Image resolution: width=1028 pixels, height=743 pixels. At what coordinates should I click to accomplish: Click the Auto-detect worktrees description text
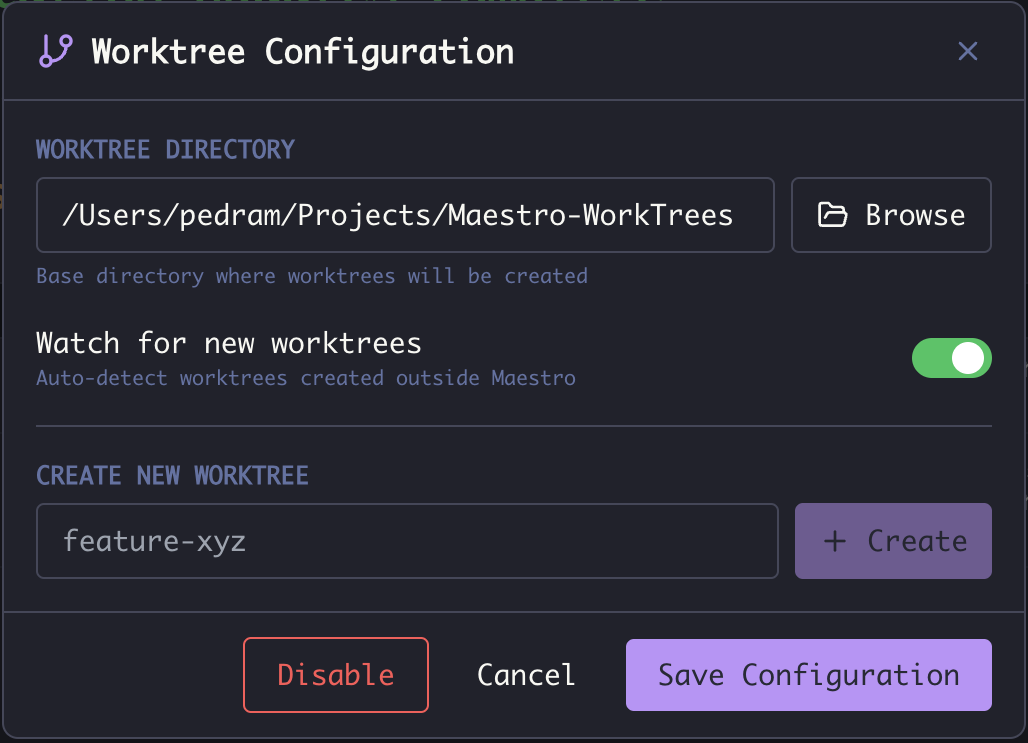pyautogui.click(x=305, y=378)
